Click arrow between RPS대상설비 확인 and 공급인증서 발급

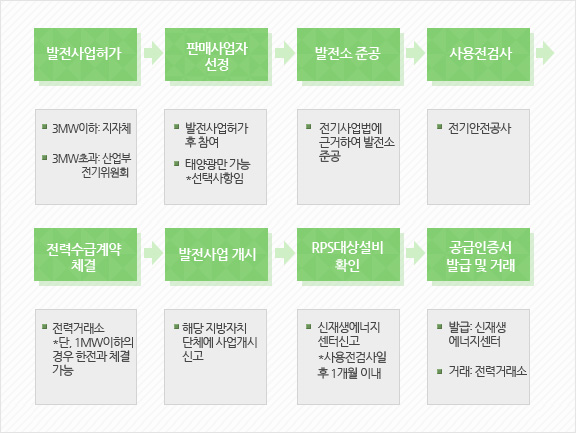pos(415,253)
